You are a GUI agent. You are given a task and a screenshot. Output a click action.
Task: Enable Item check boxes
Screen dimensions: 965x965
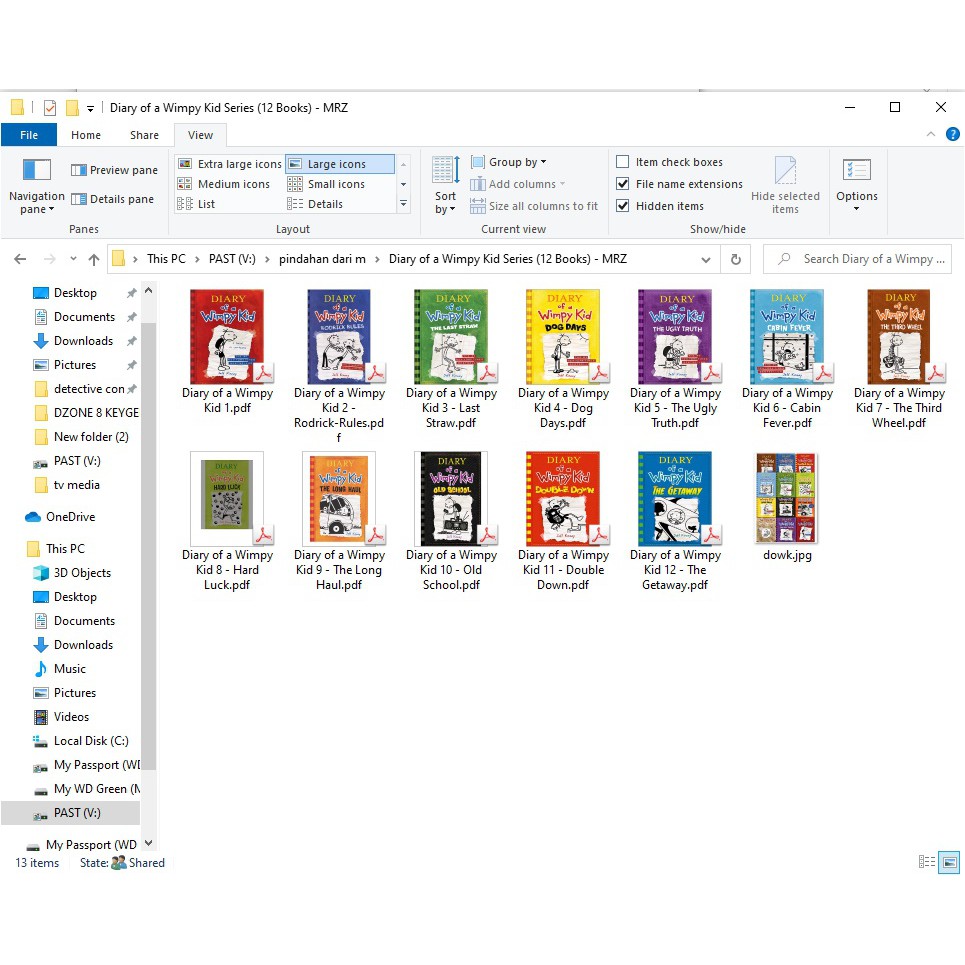(623, 162)
